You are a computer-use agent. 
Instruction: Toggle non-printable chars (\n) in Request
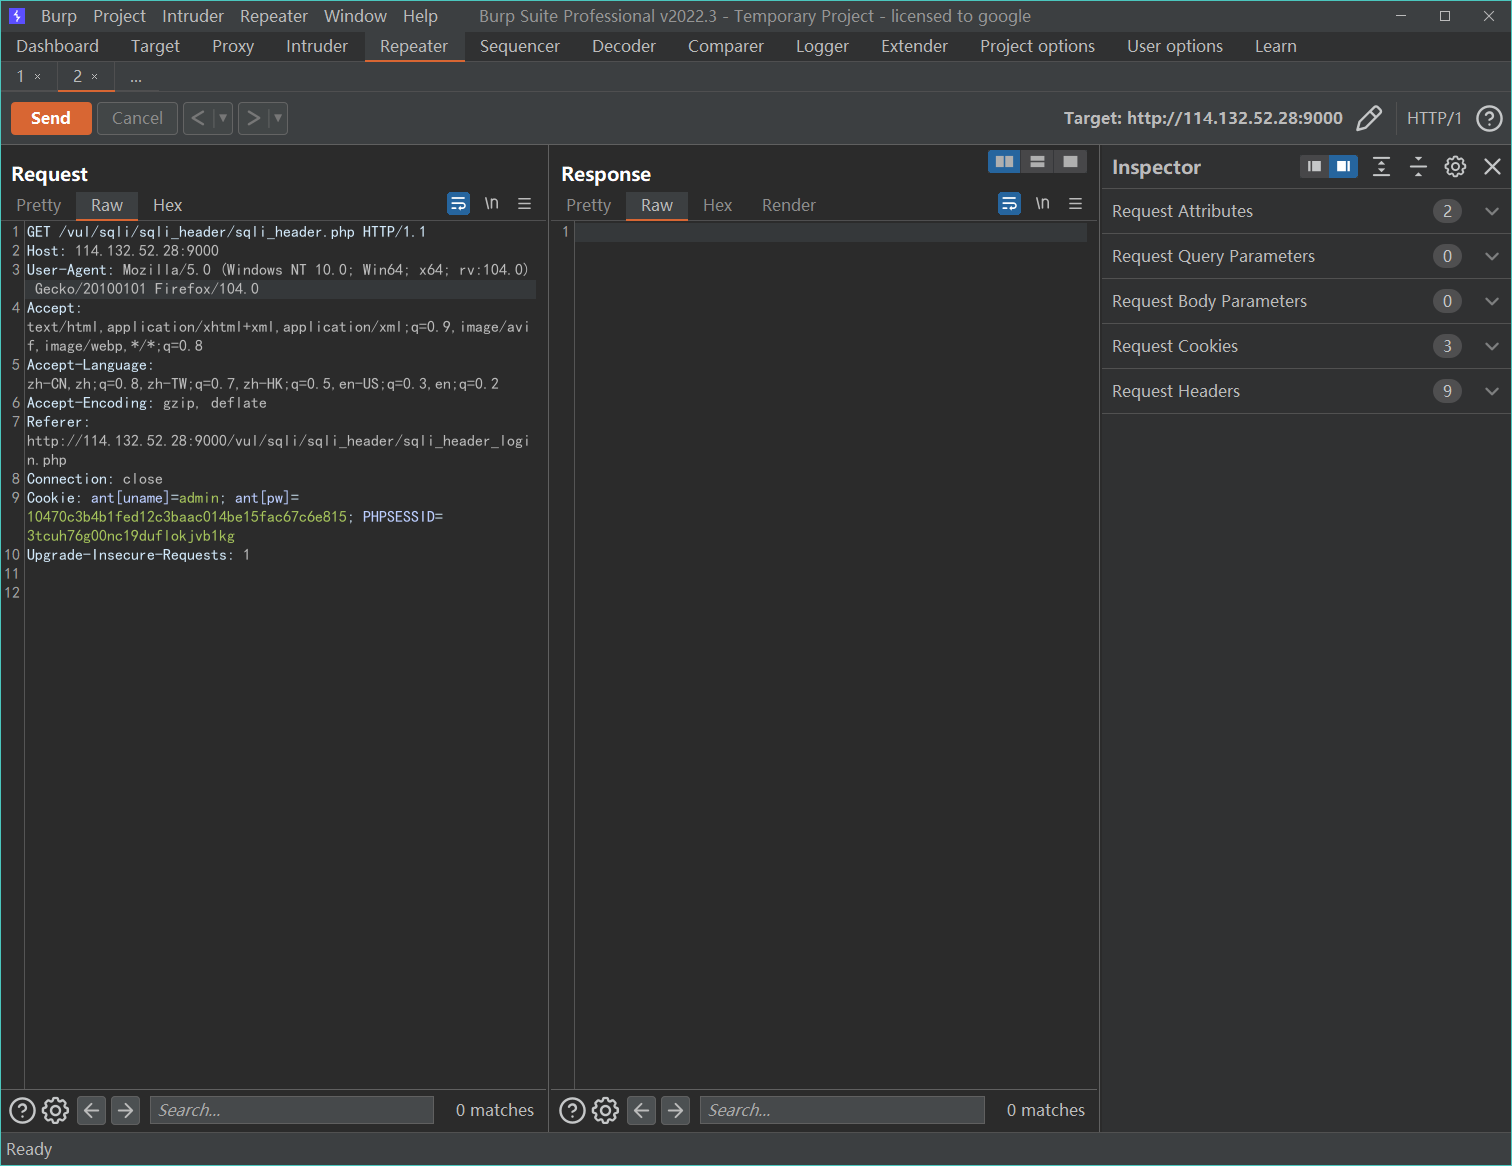point(491,204)
